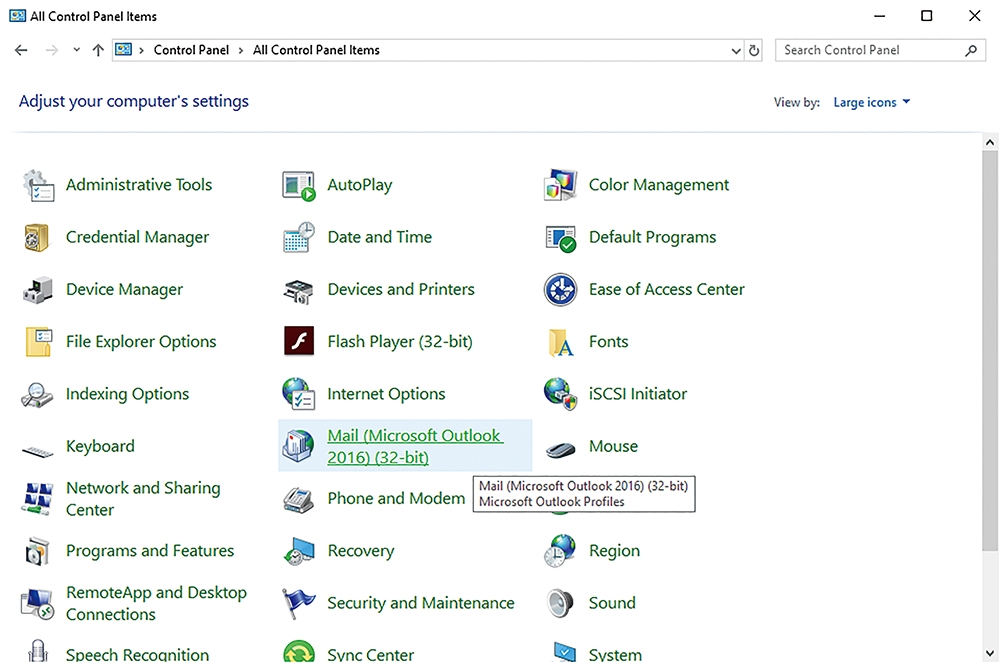
Task: Click the Speech Recognition microphone icon
Action: tap(38, 651)
